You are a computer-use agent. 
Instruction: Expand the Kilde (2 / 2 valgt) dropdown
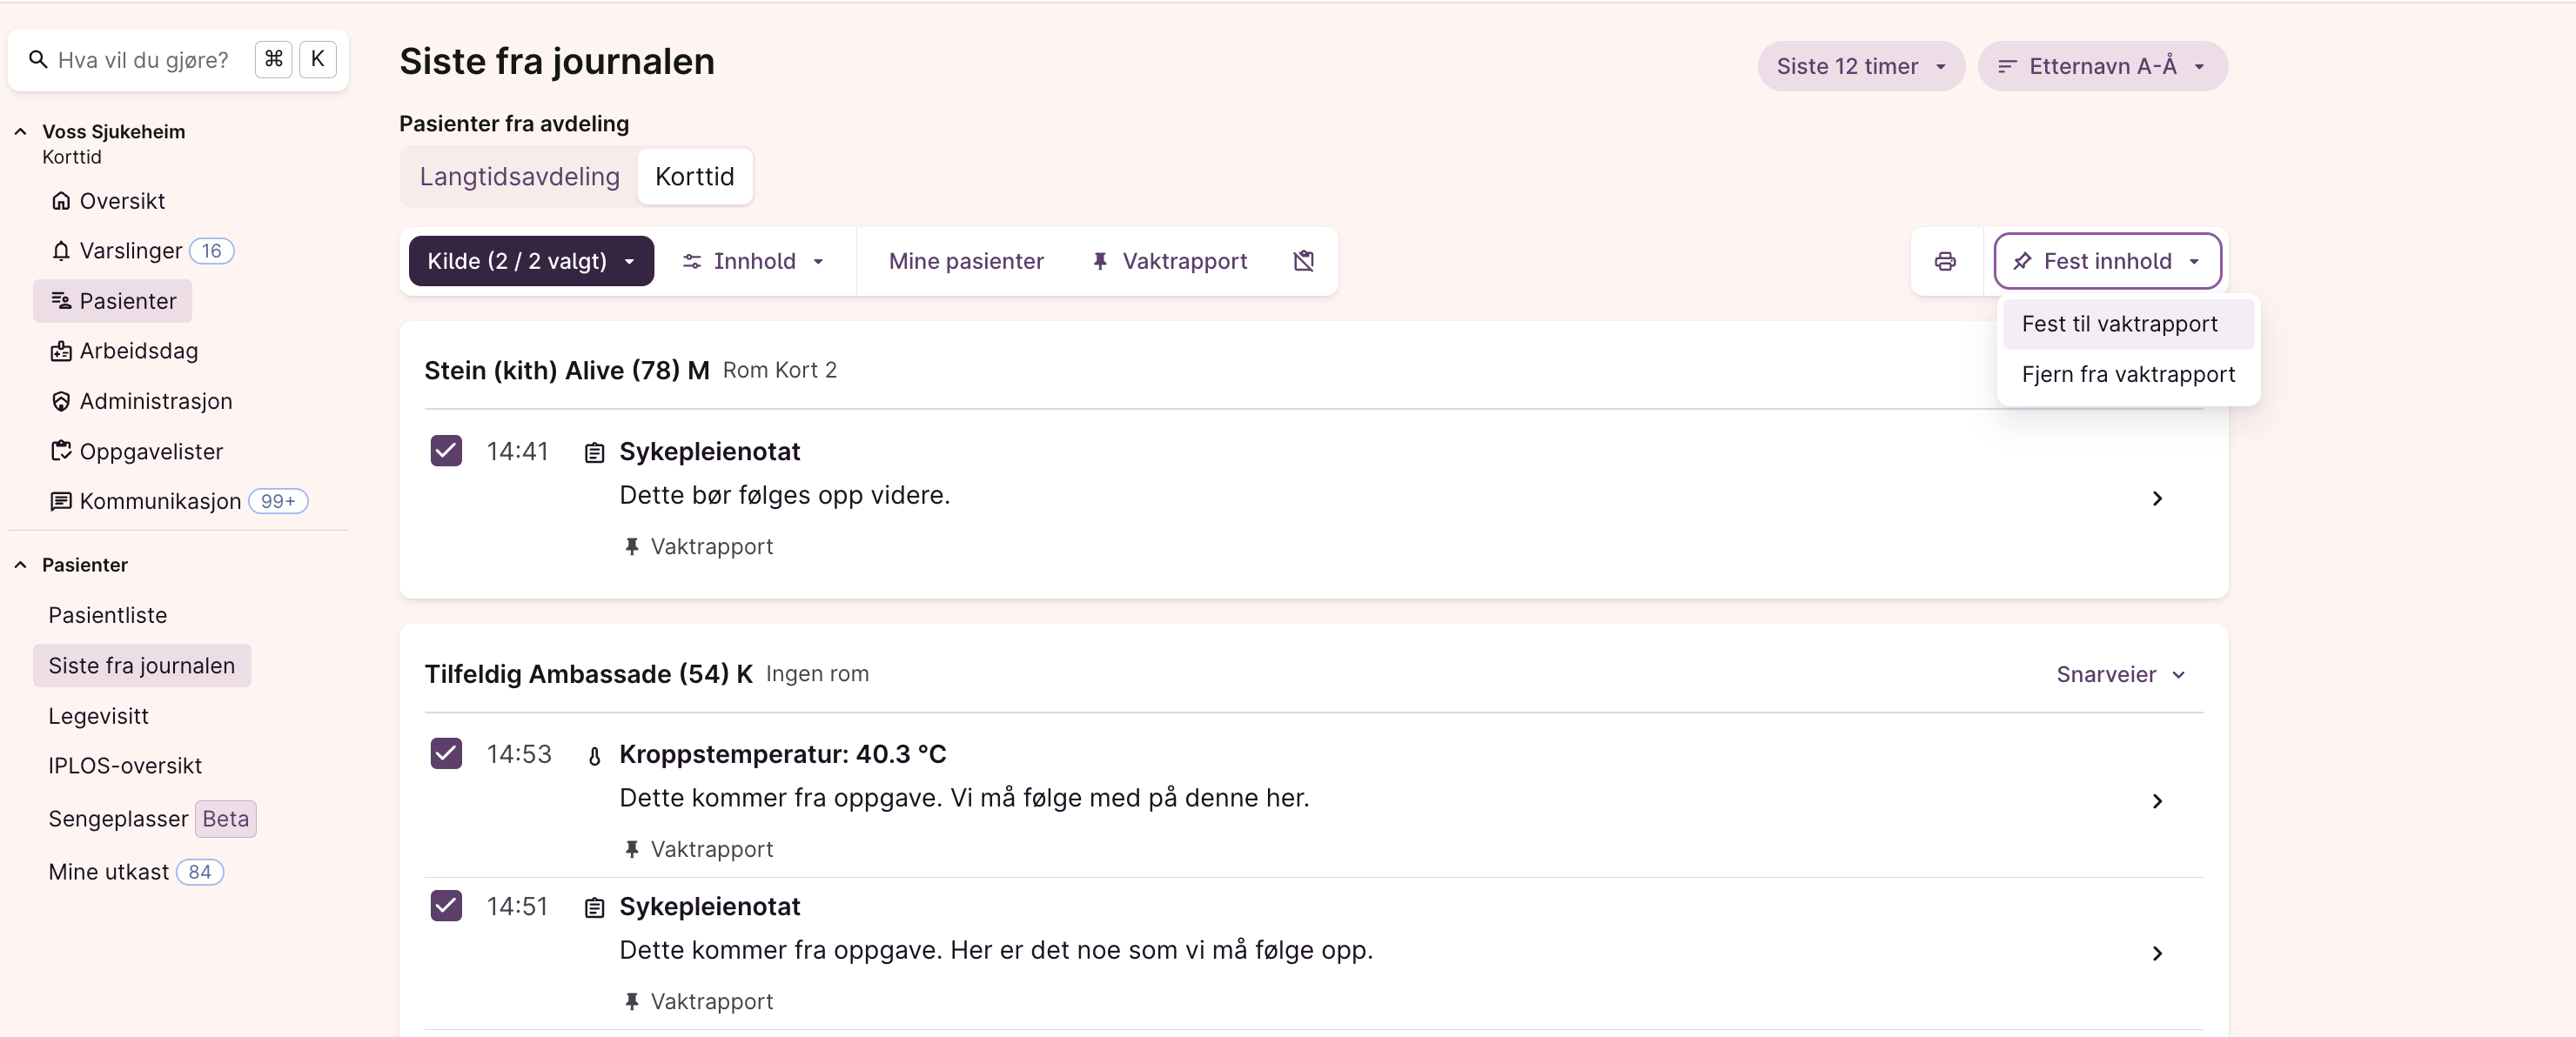coord(531,261)
